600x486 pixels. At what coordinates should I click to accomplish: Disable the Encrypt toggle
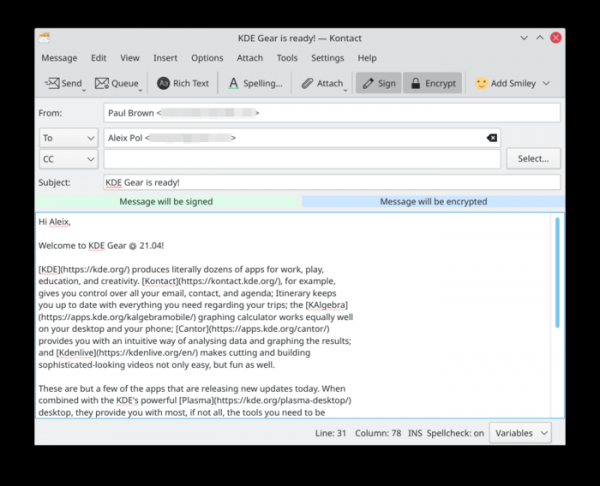[x=431, y=83]
